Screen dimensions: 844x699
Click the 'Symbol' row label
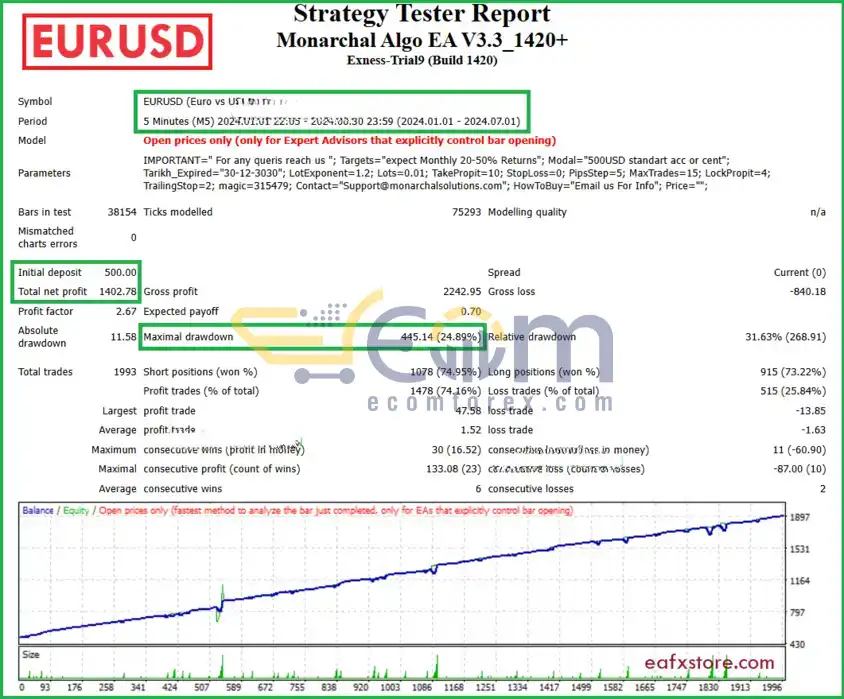coord(35,101)
